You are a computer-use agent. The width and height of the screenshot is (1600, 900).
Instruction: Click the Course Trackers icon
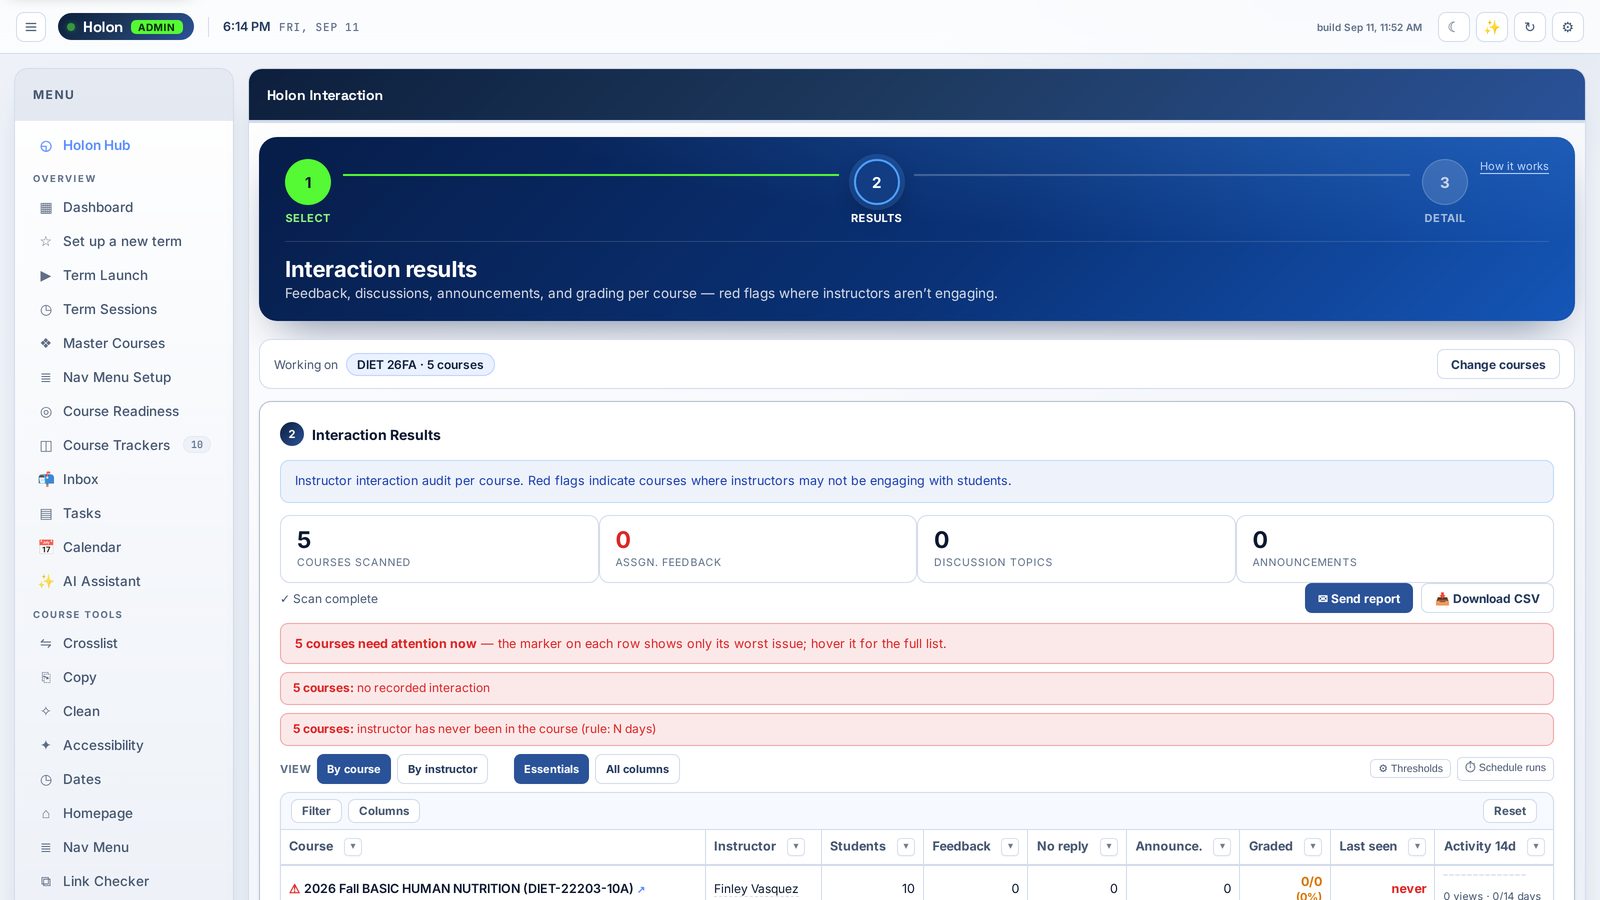[x=46, y=446]
